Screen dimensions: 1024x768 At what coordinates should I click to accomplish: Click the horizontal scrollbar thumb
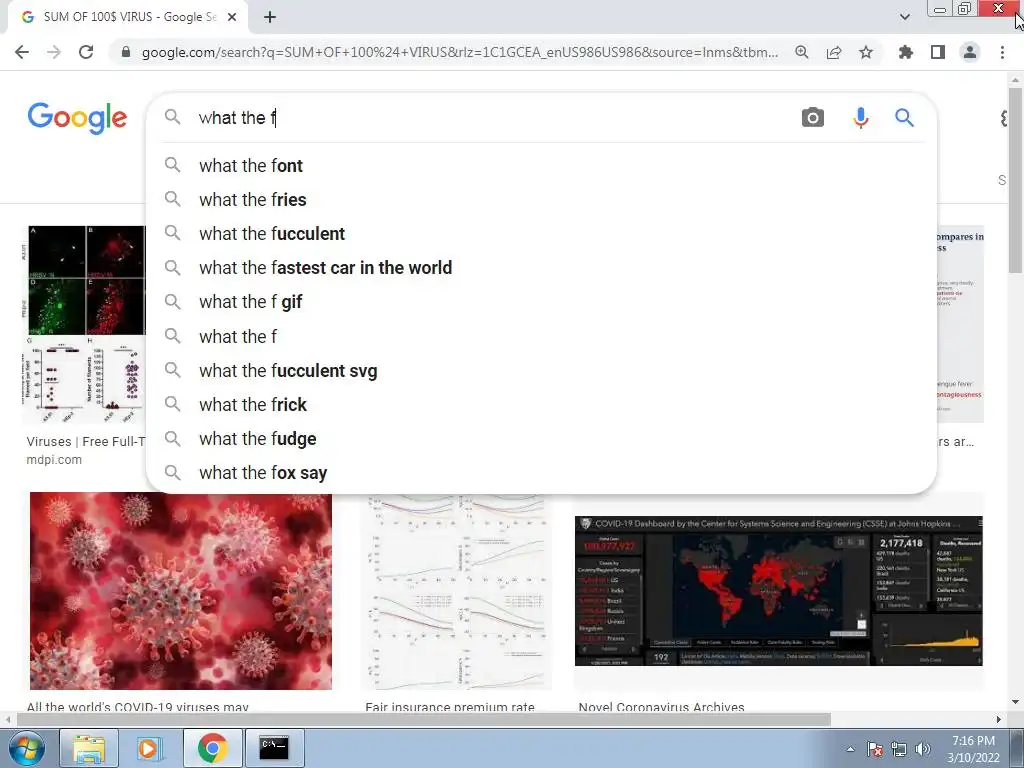click(423, 719)
